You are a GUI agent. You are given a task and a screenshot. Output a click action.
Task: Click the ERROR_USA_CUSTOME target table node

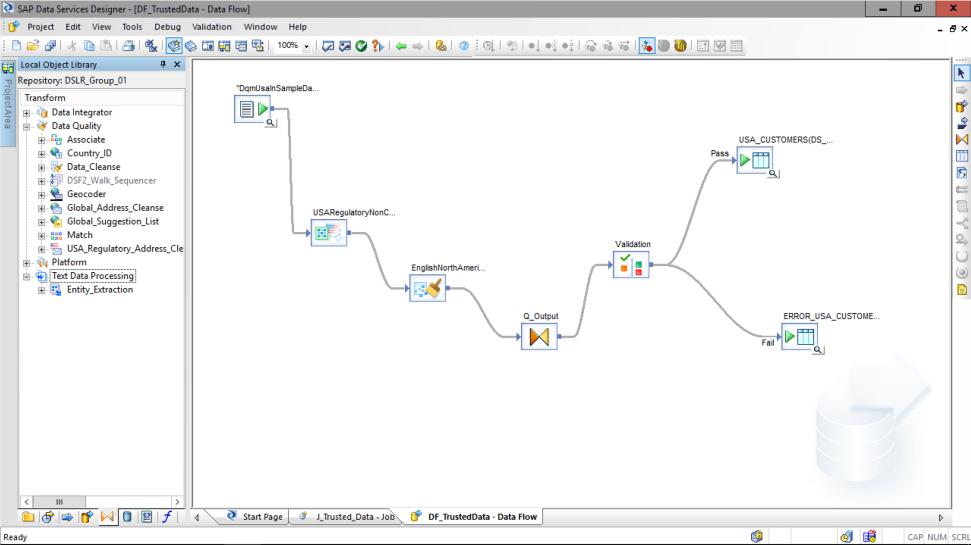click(x=799, y=336)
